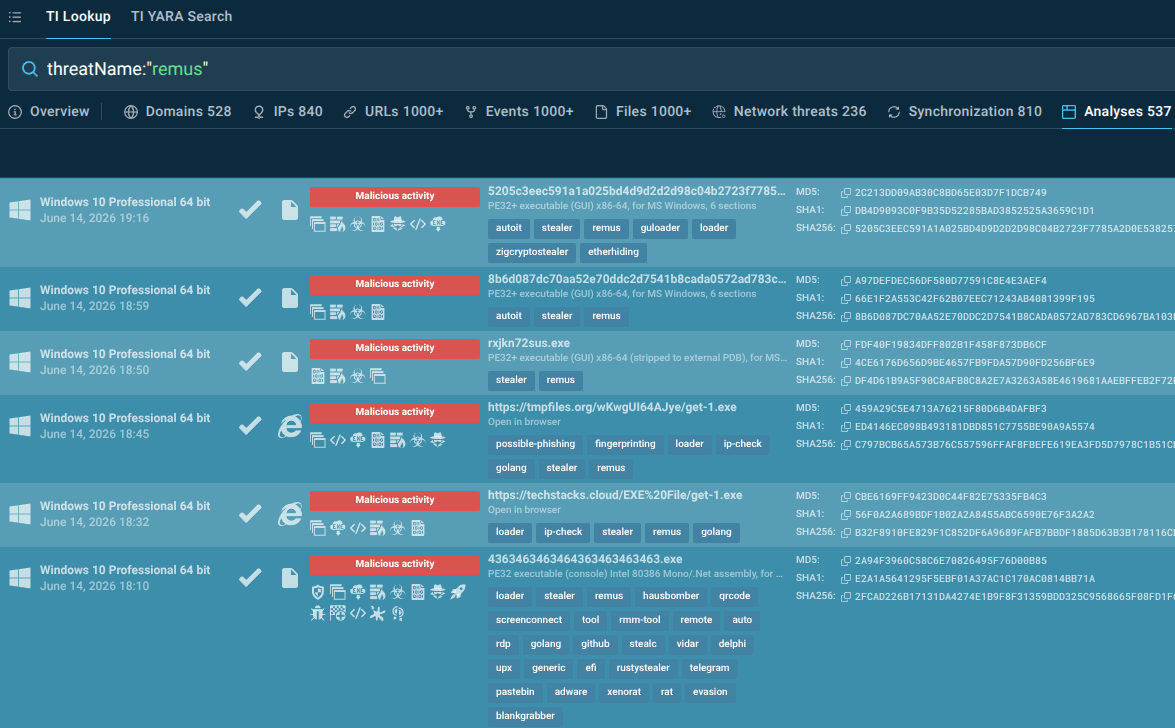Viewport: 1175px width, 728px height.
Task: Click the fingerprinting tag
Action: [625, 444]
